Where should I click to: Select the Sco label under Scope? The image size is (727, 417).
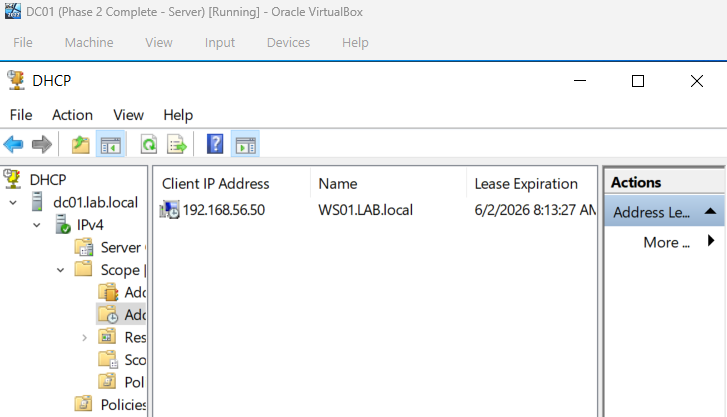point(135,360)
